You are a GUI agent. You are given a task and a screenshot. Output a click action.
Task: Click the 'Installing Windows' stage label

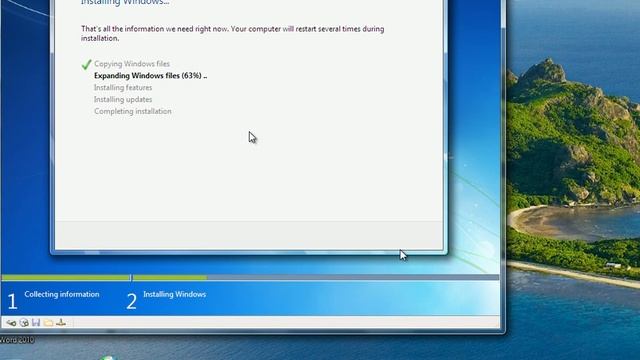(174, 294)
